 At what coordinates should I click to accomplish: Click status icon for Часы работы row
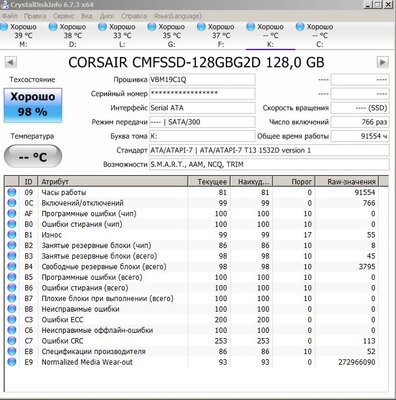pyautogui.click(x=12, y=192)
